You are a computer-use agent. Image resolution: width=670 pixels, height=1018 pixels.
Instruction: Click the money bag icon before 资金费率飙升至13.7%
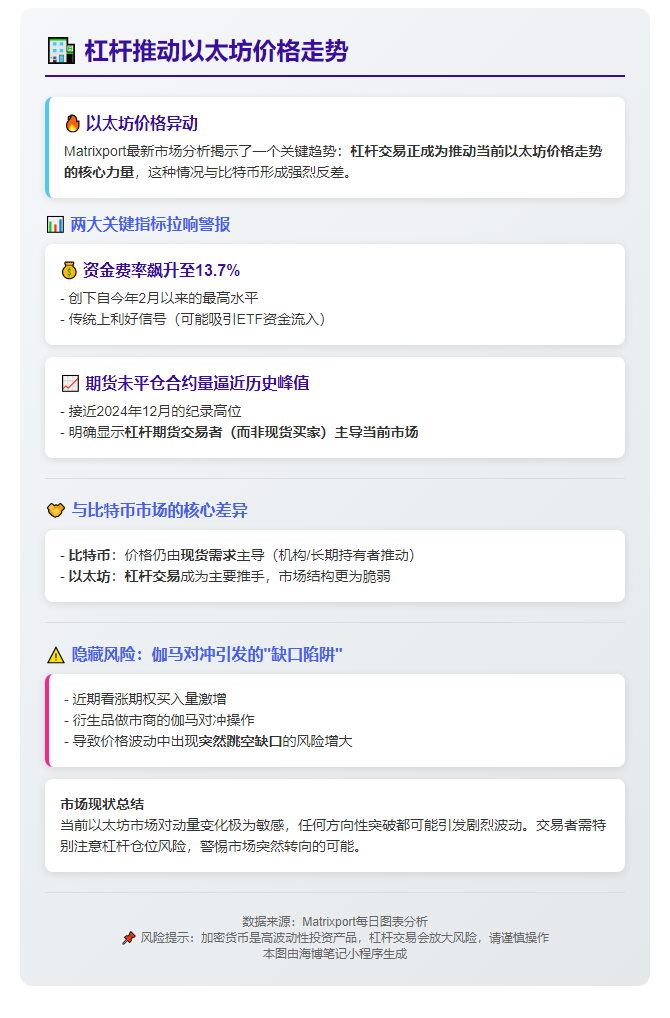(69, 270)
